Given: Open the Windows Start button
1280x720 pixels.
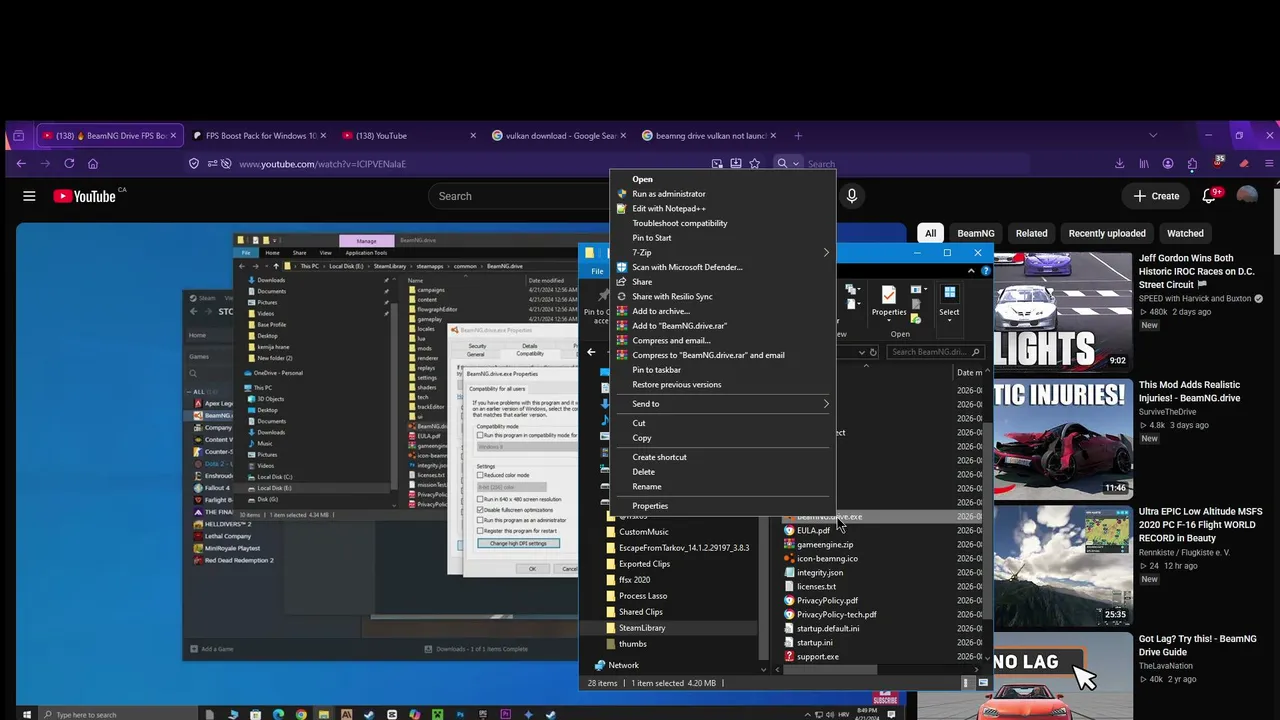Looking at the screenshot, I should tap(27, 714).
